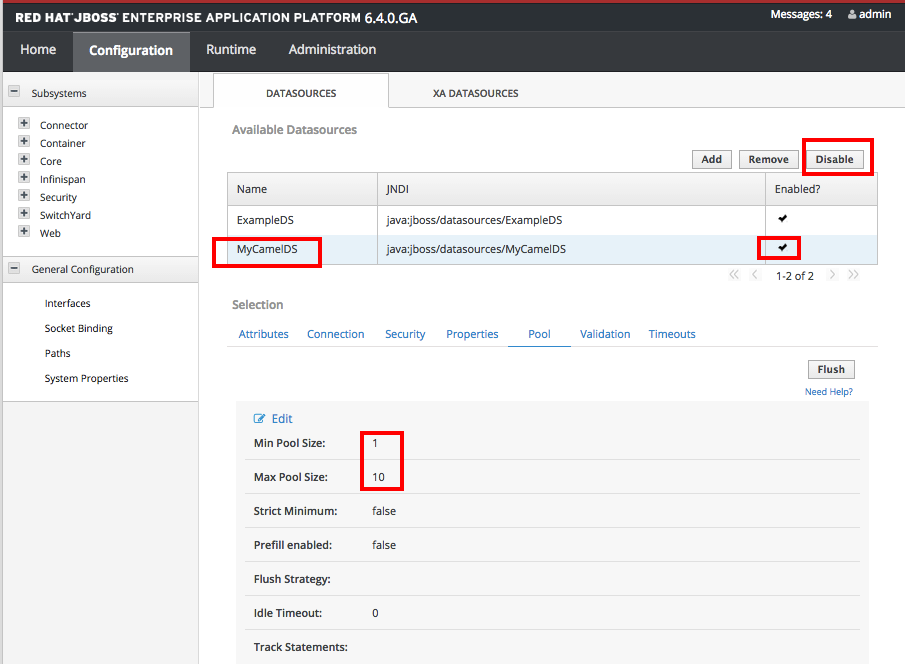Select the Paths configuration item

click(58, 353)
